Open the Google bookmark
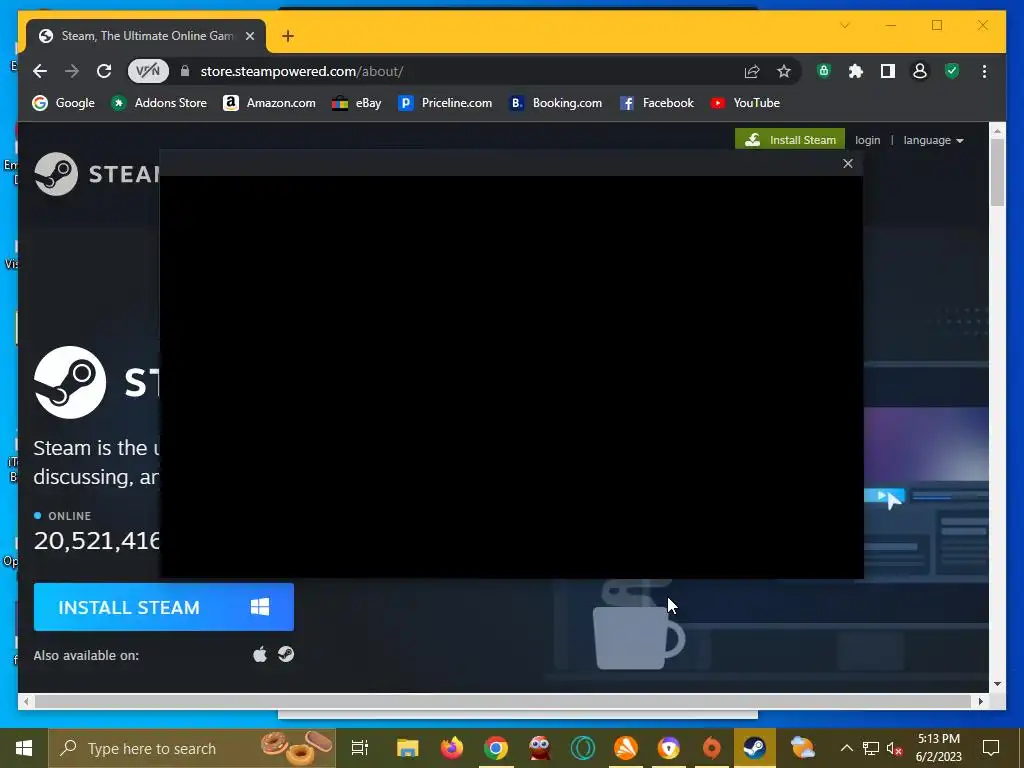1024x768 pixels. [x=63, y=103]
